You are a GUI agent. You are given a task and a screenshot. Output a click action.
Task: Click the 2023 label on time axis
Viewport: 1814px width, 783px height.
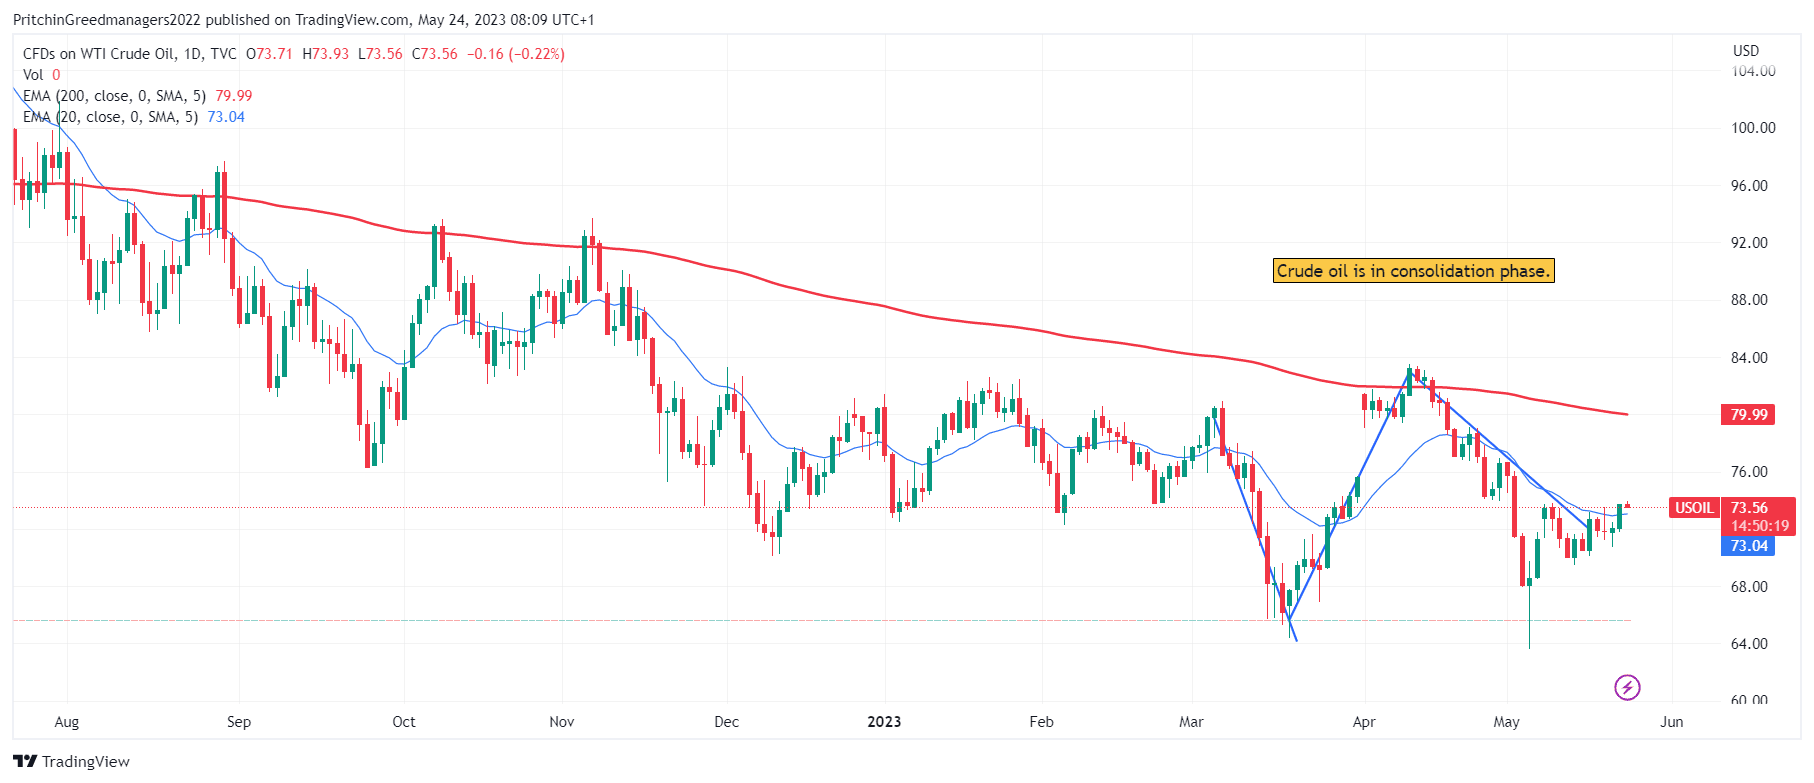coord(884,721)
